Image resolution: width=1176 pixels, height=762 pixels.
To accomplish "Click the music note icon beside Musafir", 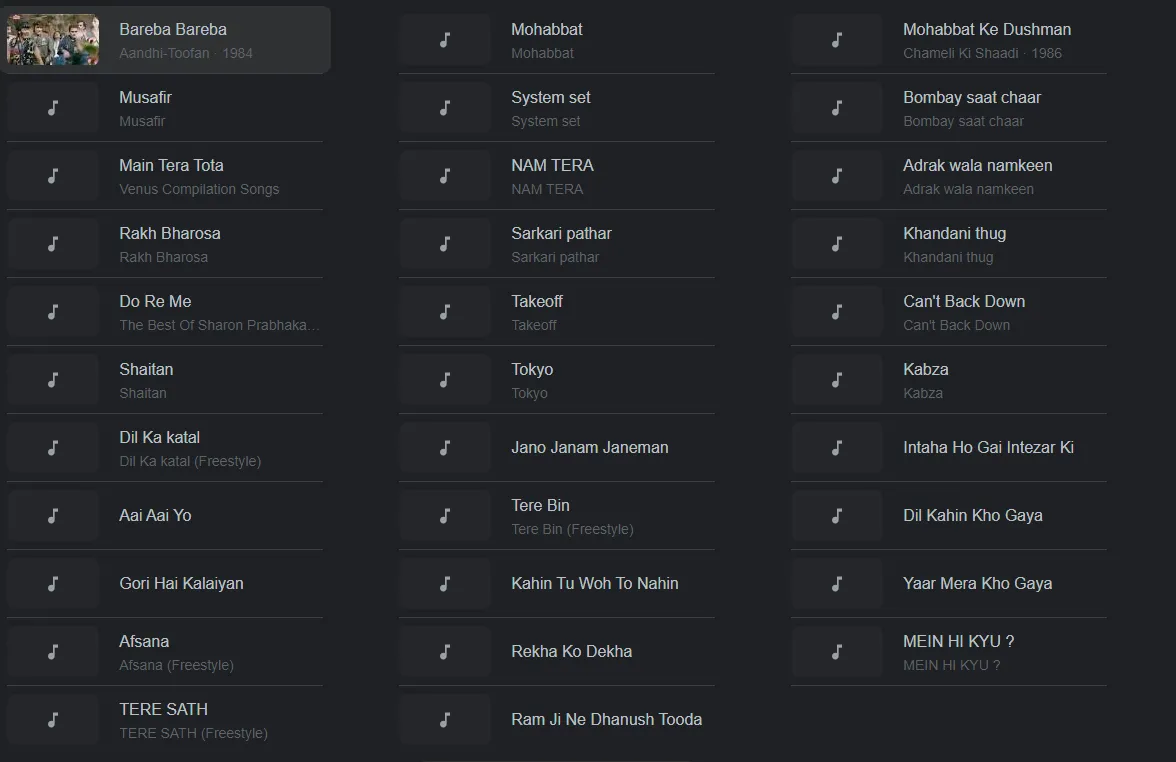I will [x=53, y=108].
